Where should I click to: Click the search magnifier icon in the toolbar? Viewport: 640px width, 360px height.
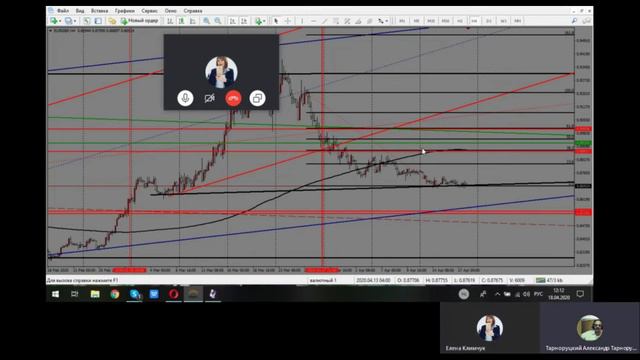tap(574, 21)
